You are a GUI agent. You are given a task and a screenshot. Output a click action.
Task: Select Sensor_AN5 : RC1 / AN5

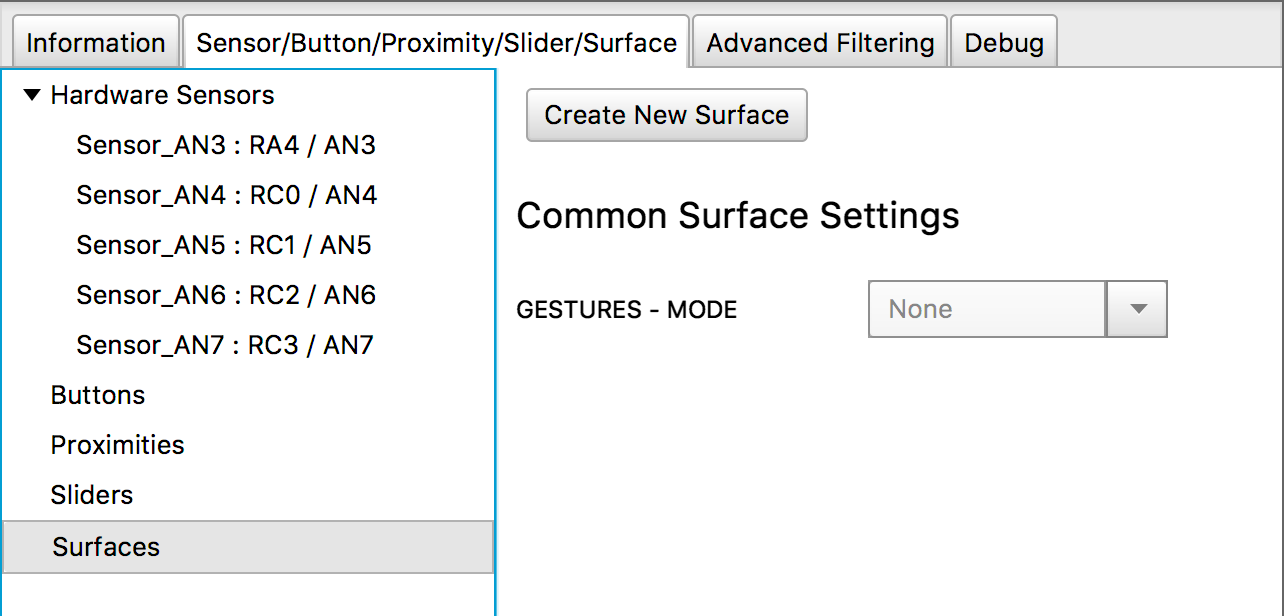tap(226, 245)
